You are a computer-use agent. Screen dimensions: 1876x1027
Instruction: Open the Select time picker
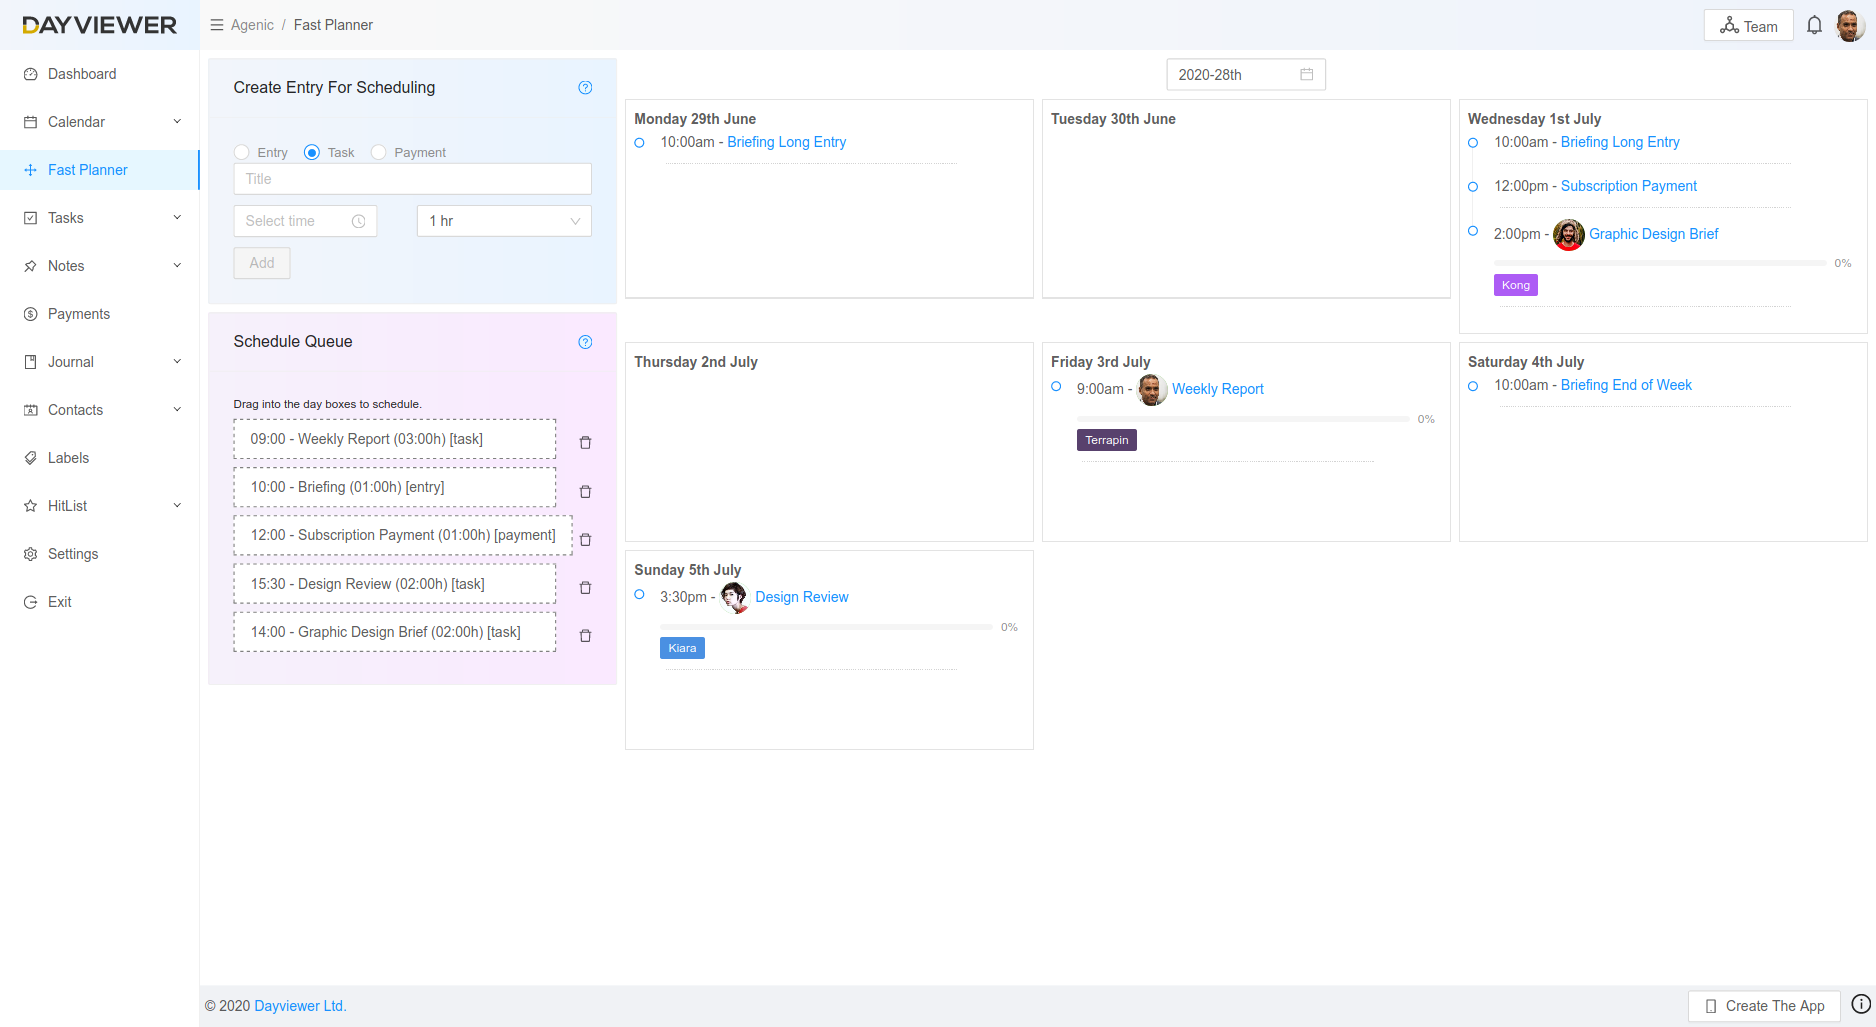point(305,221)
